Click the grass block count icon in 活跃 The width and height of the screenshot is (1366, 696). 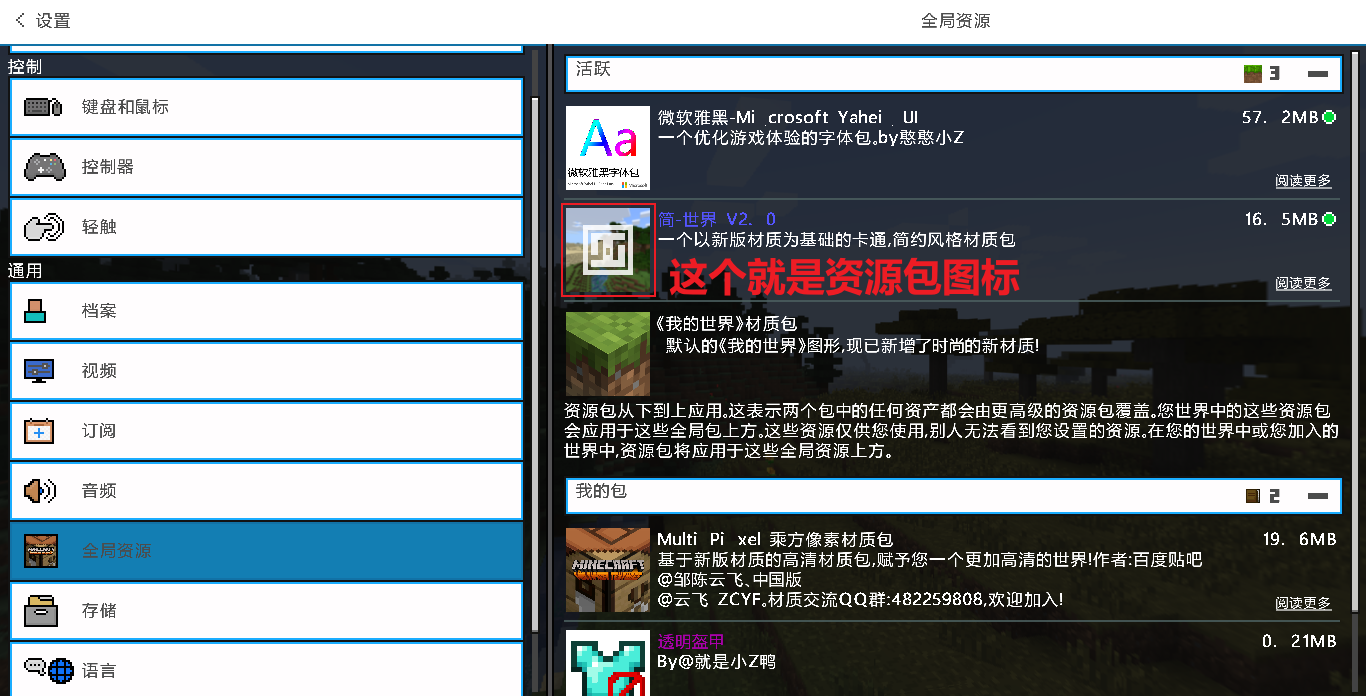pyautogui.click(x=1252, y=73)
